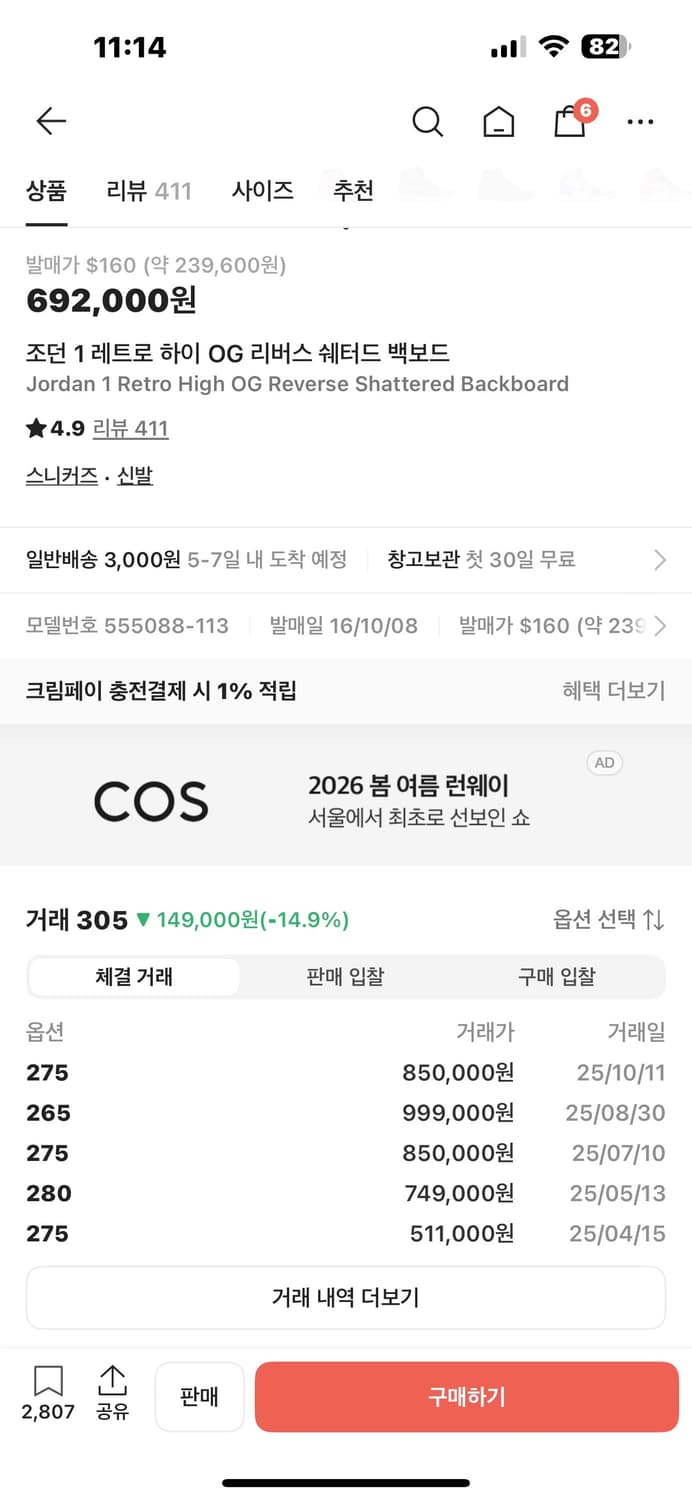
Task: Switch to the 구매 입찰 segment
Action: [557, 977]
